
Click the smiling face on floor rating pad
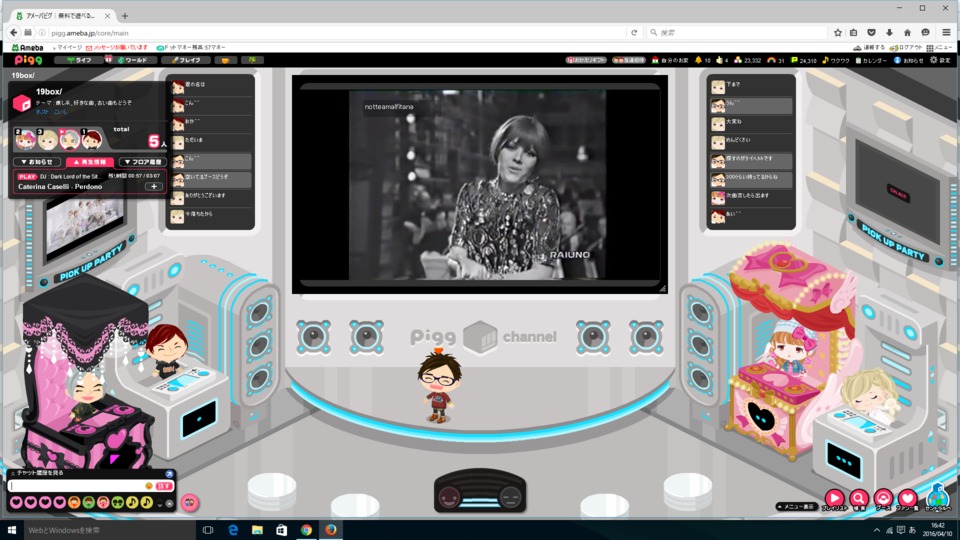coord(449,497)
